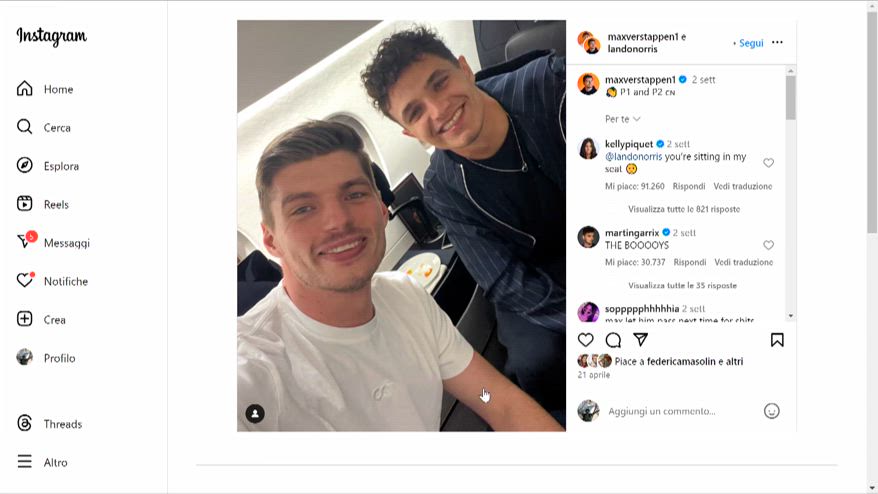Show tagged people icon on photo
Image resolution: width=878 pixels, height=494 pixels.
coord(255,413)
